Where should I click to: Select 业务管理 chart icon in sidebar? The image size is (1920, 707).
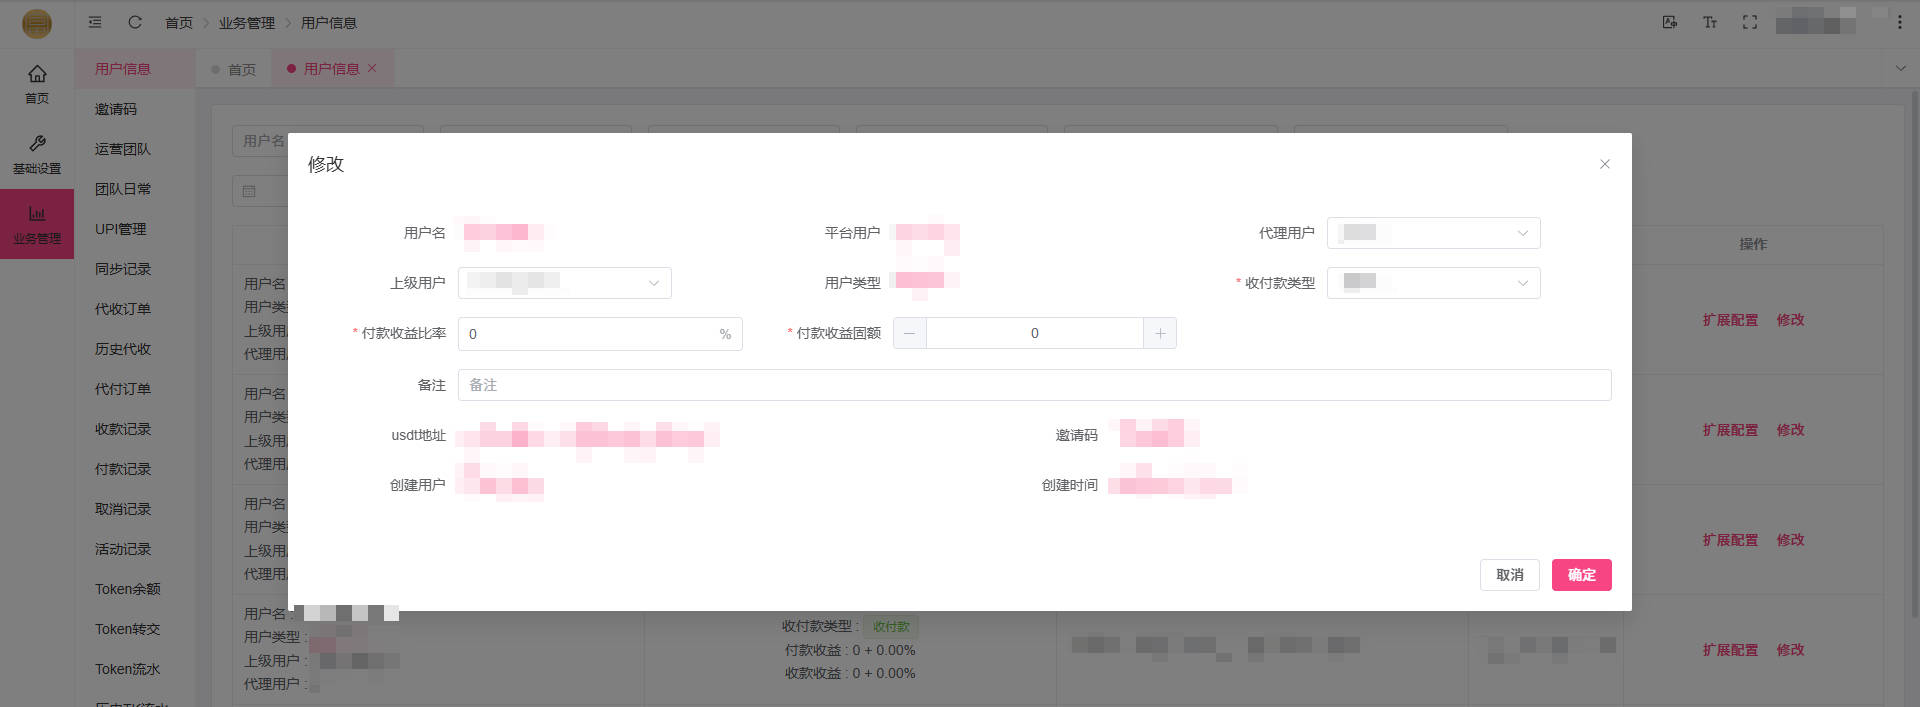37,224
